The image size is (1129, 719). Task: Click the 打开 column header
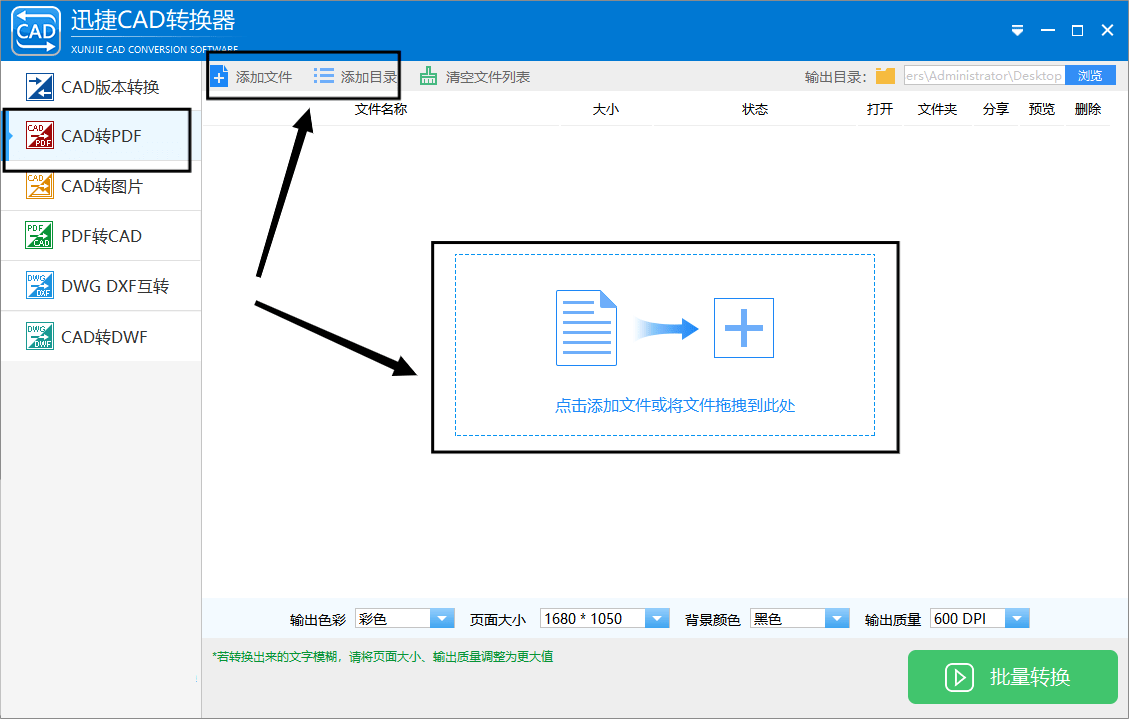click(880, 109)
